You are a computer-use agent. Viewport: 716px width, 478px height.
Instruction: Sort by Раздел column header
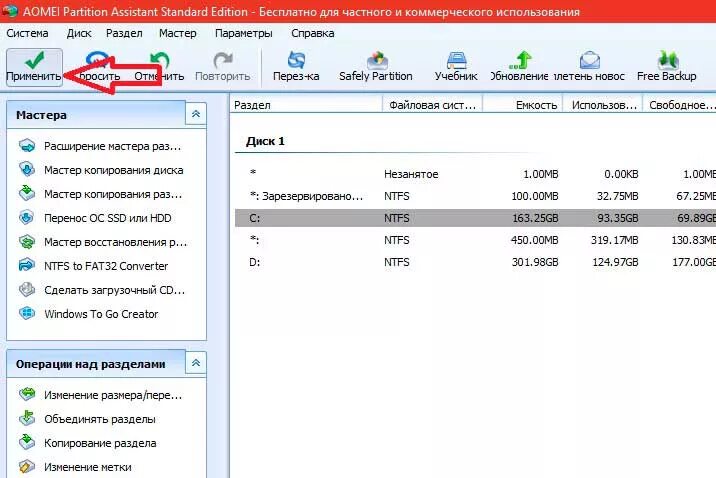pyautogui.click(x=306, y=105)
